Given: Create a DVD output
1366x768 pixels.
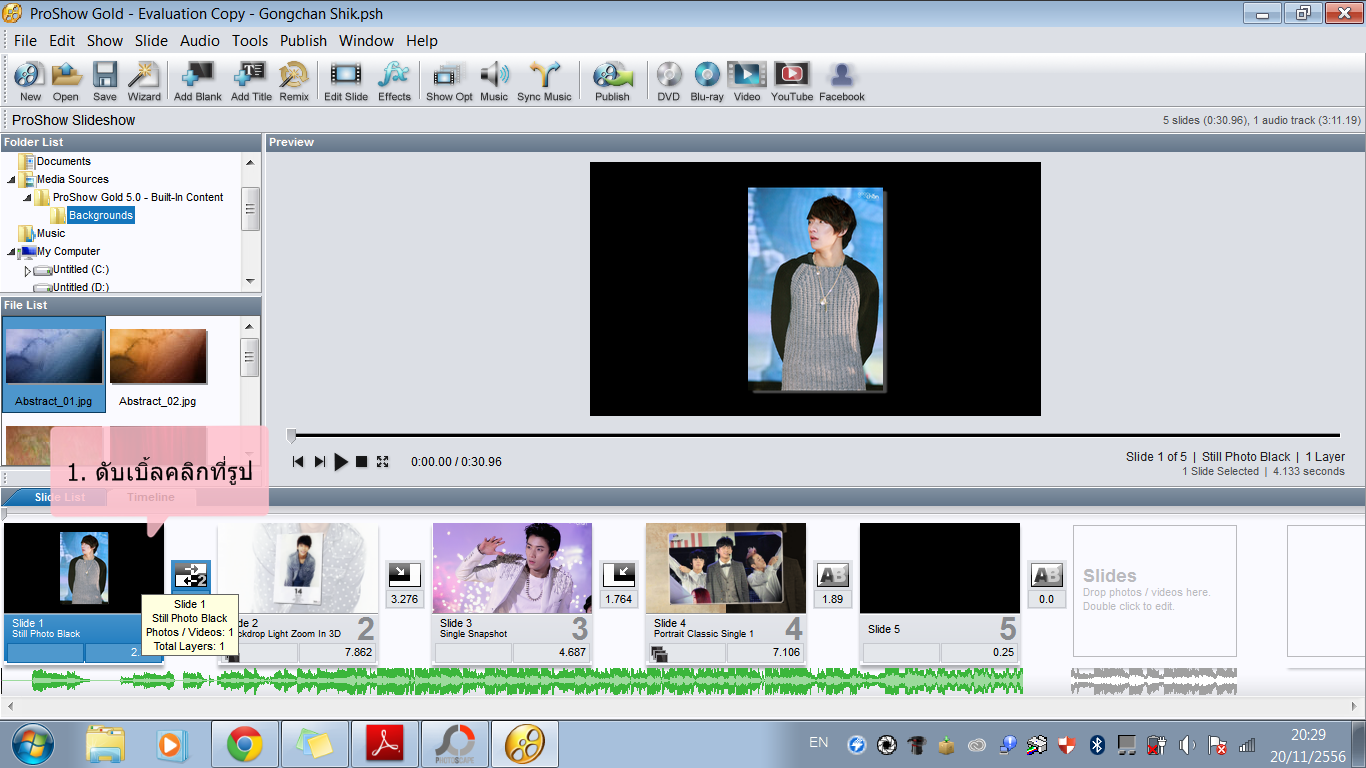Looking at the screenshot, I should [668, 81].
